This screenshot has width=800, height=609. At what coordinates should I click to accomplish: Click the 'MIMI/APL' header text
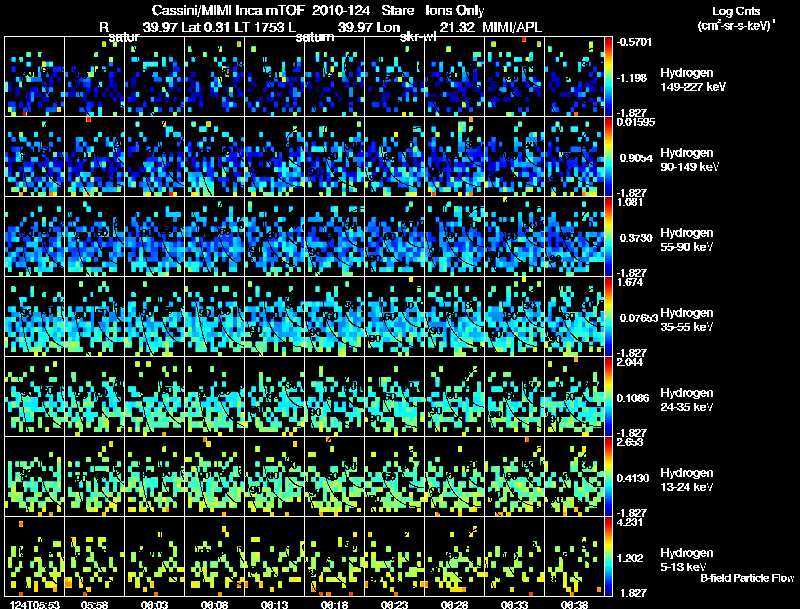(x=512, y=27)
